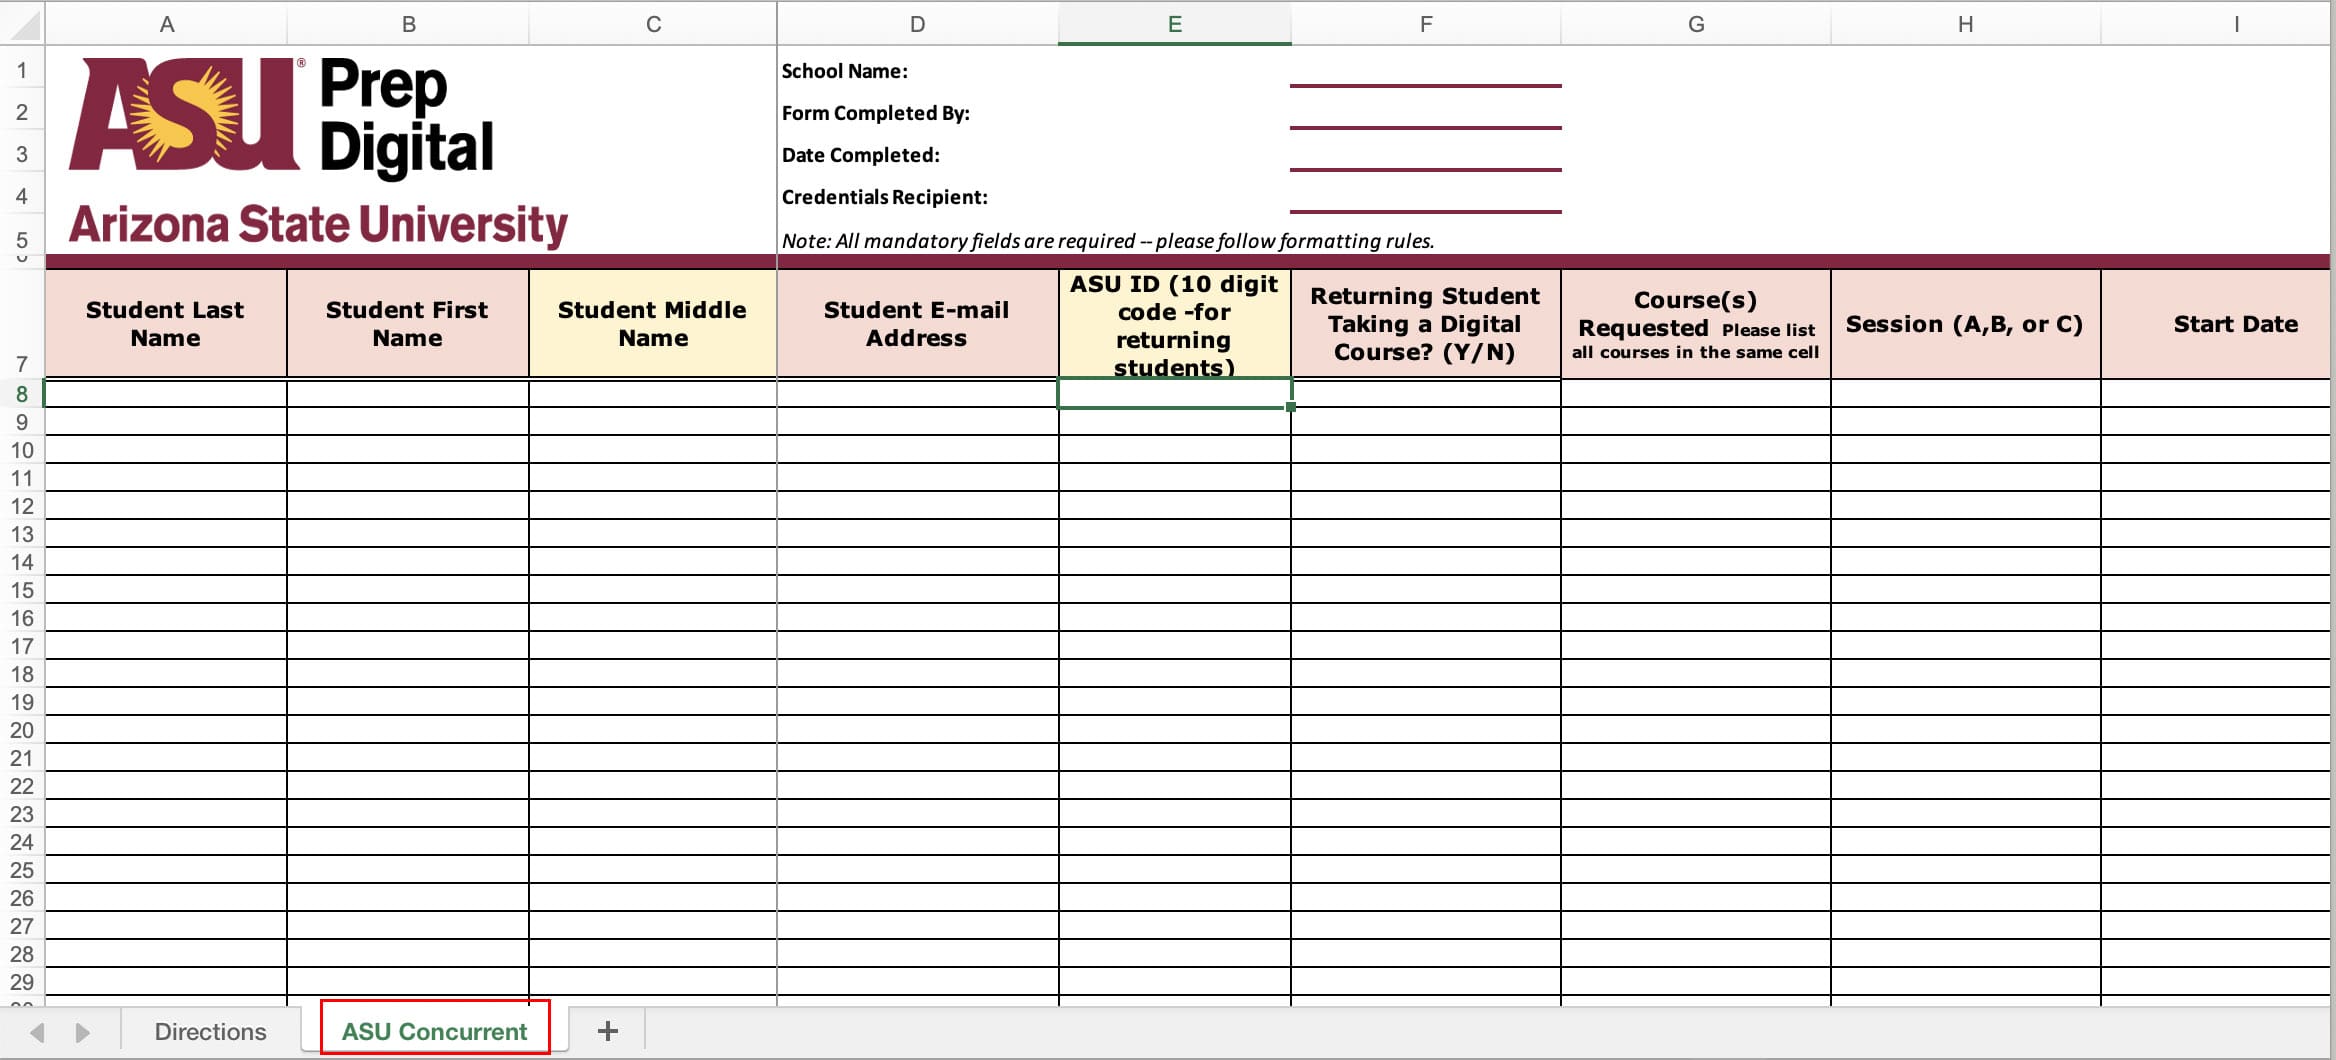Image resolution: width=2336 pixels, height=1060 pixels.
Task: Select the Start Date cell in row 12
Action: [2217, 505]
